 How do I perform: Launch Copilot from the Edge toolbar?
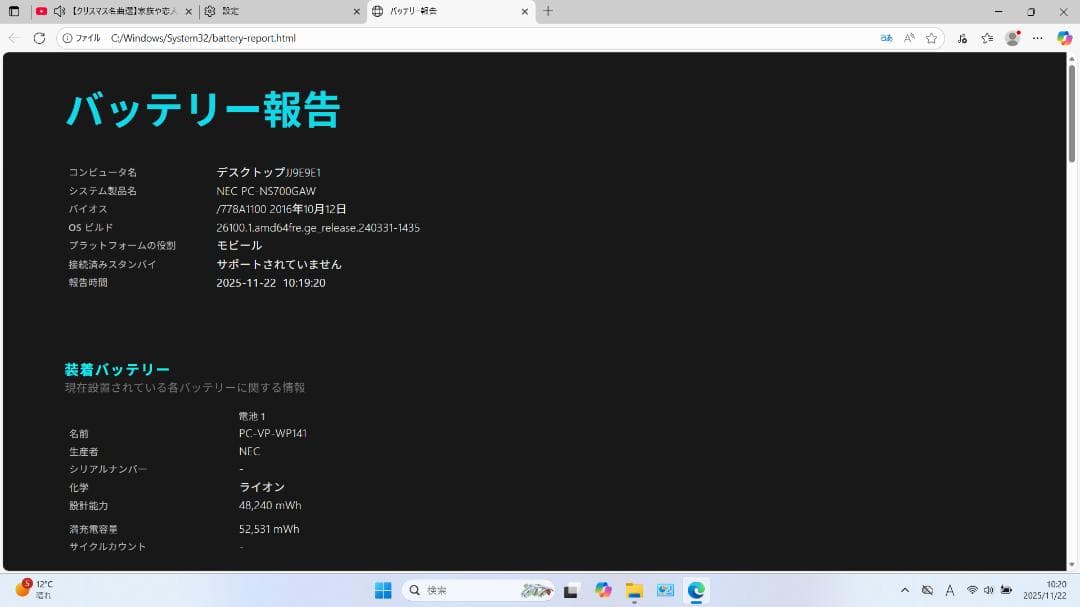1064,38
